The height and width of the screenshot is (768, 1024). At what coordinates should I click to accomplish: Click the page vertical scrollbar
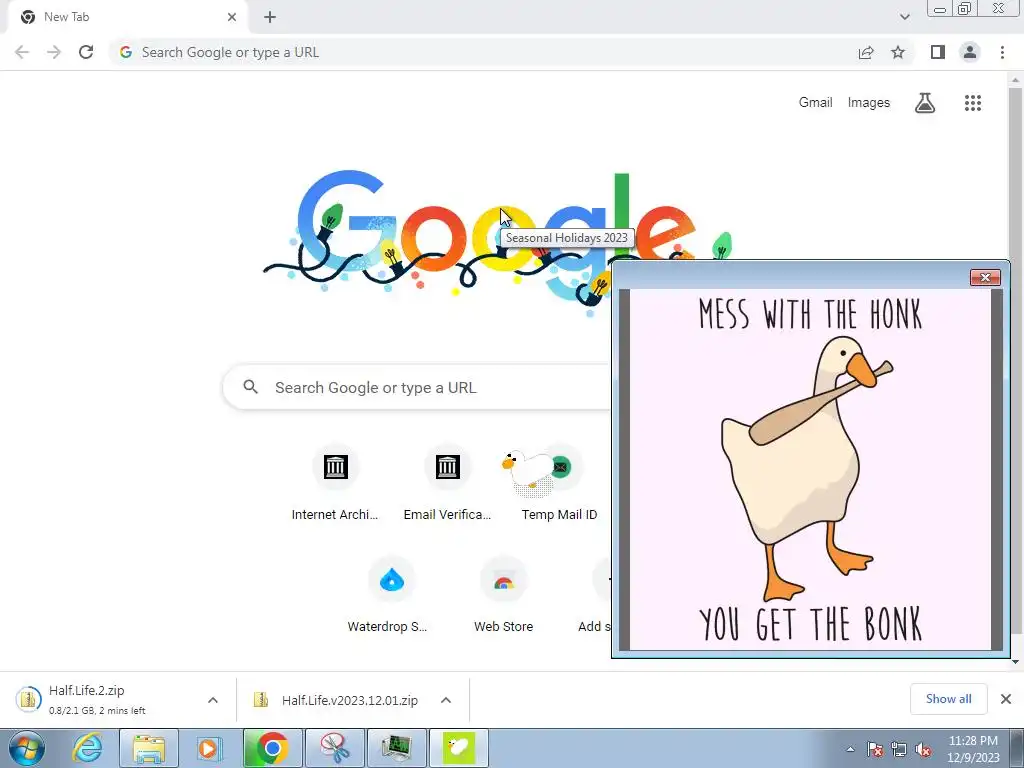(1015, 359)
